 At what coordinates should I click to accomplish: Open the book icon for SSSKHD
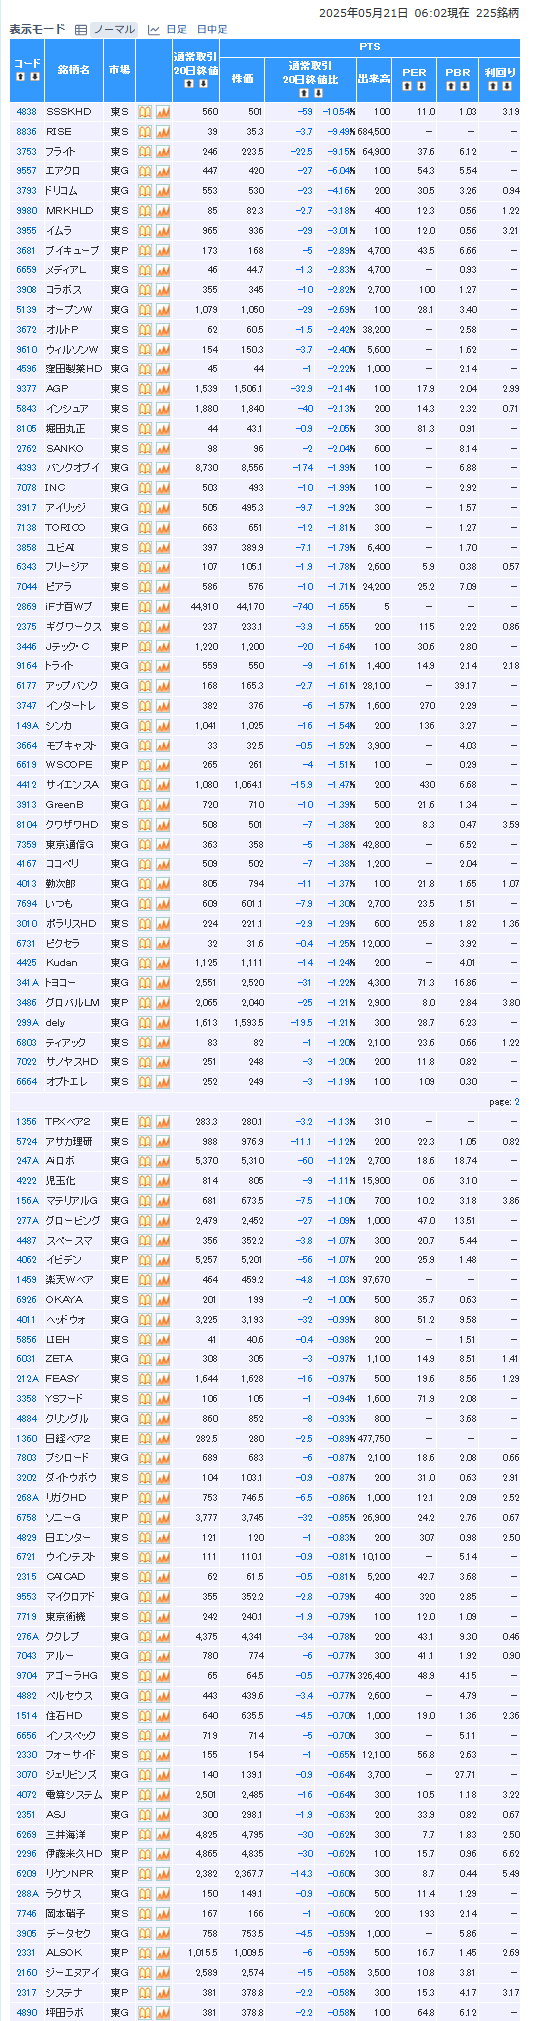click(144, 112)
